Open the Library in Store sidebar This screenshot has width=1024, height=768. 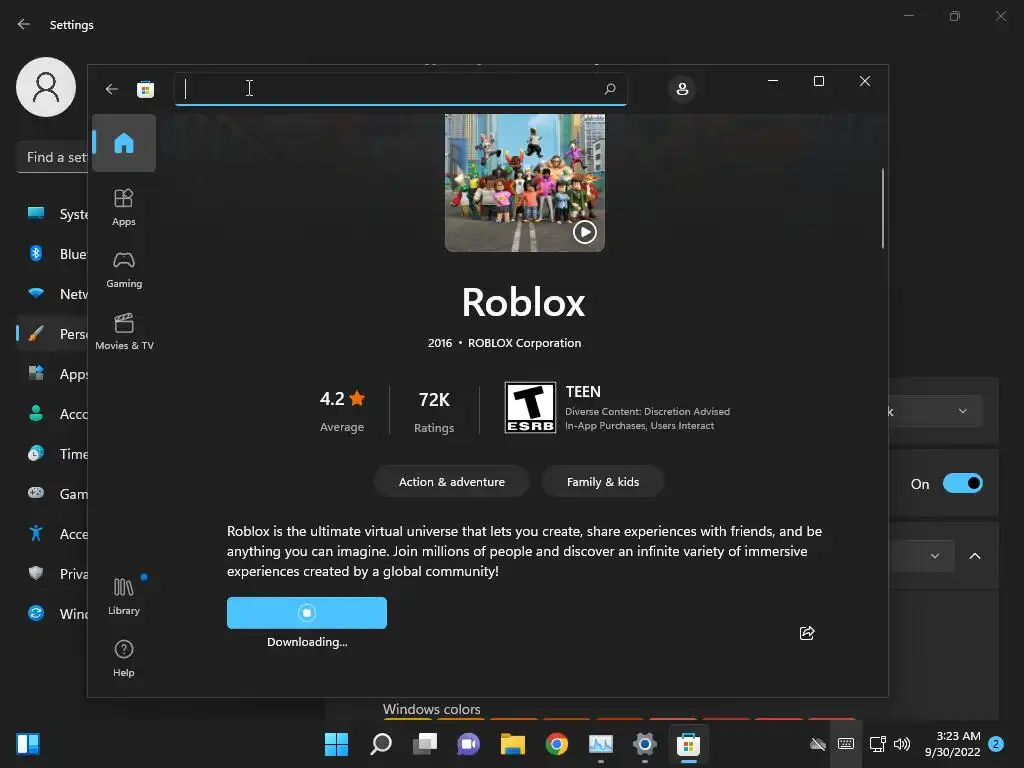(x=123, y=596)
